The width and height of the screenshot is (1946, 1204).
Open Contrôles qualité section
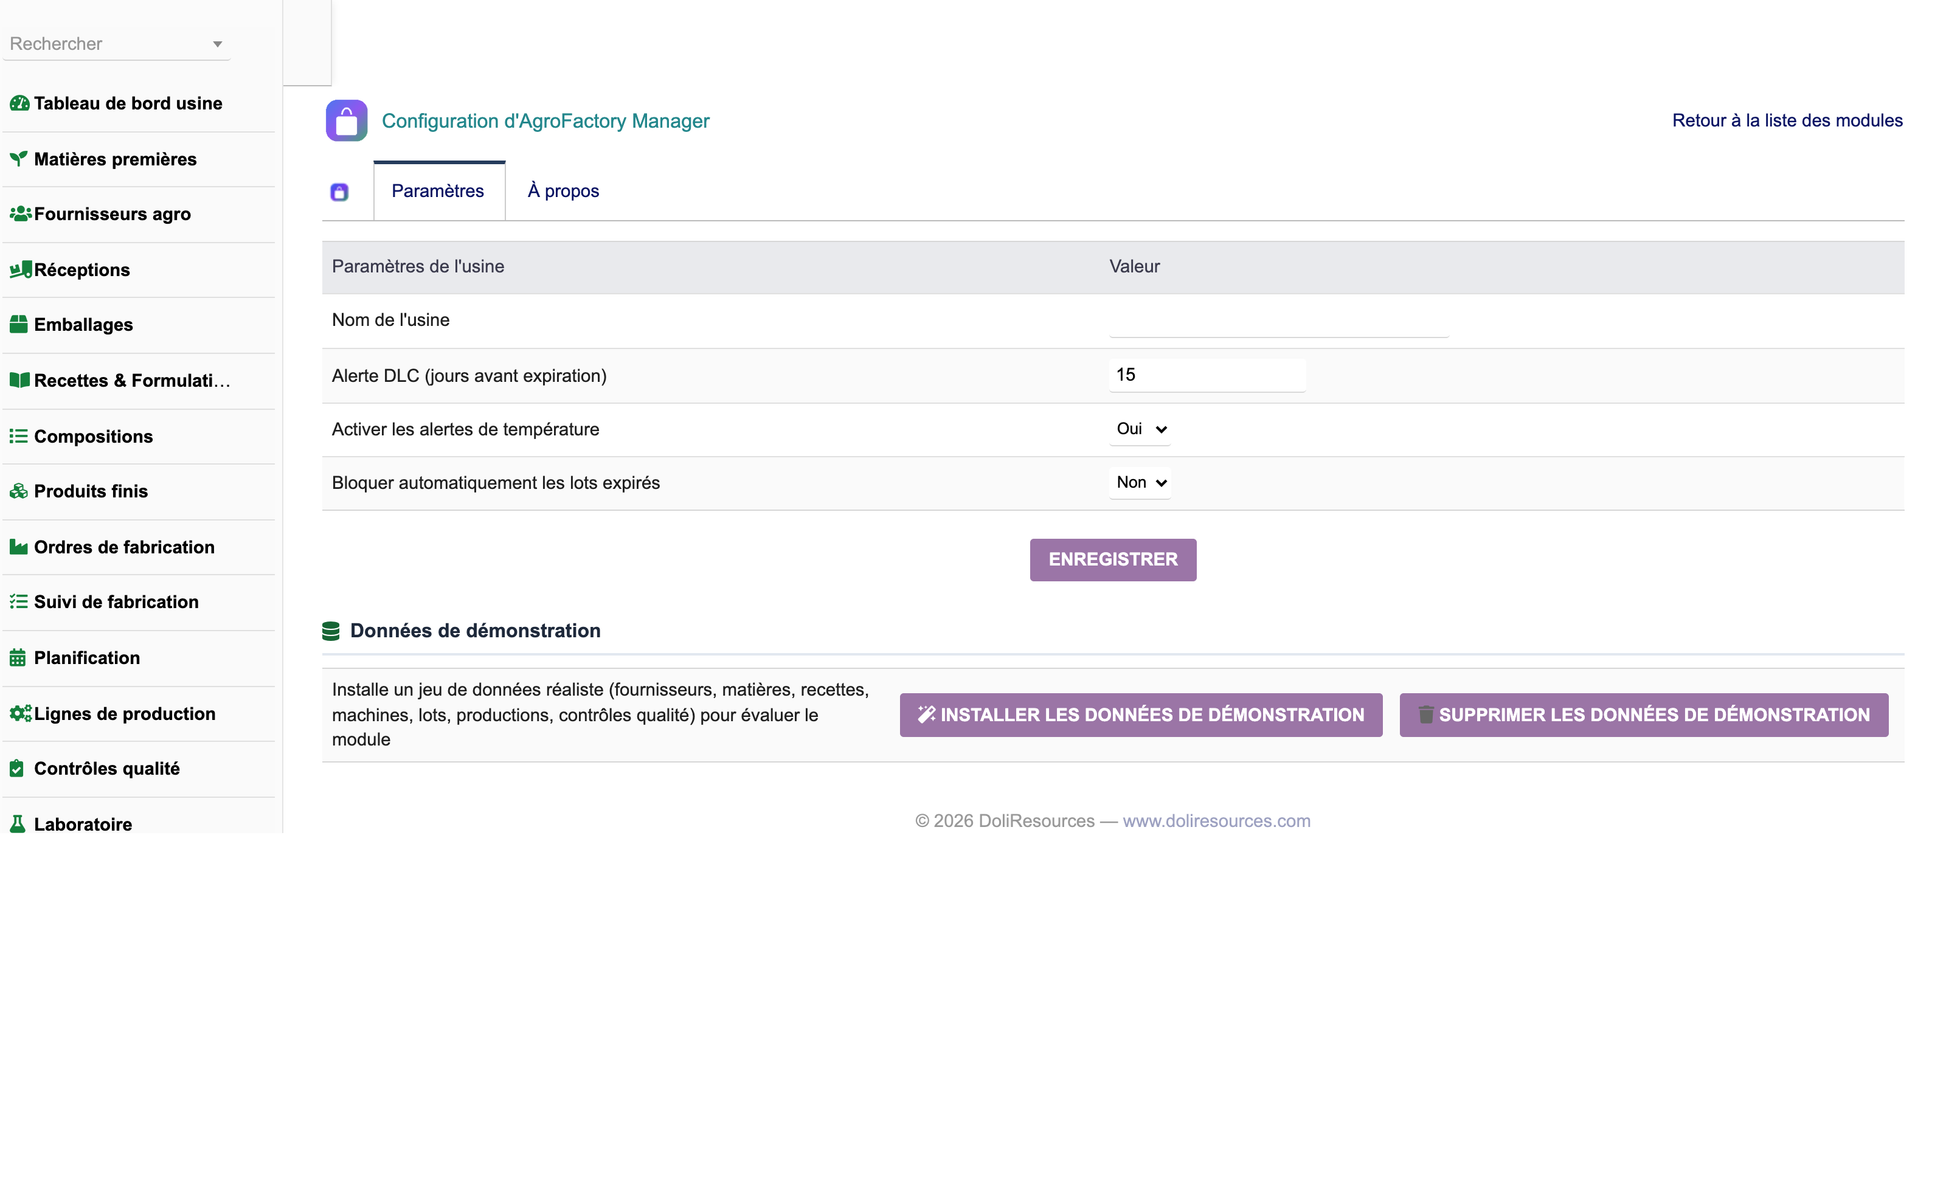pos(107,769)
